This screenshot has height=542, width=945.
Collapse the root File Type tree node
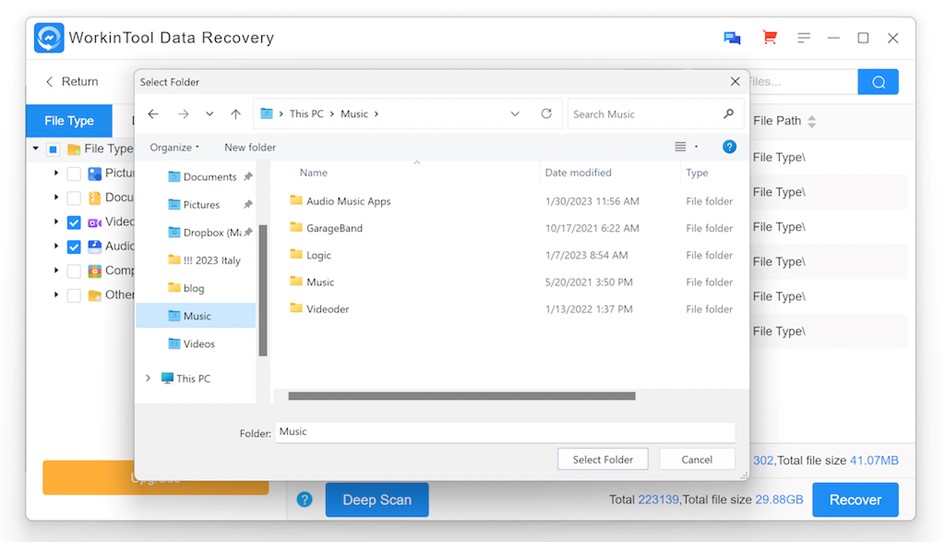click(36, 148)
